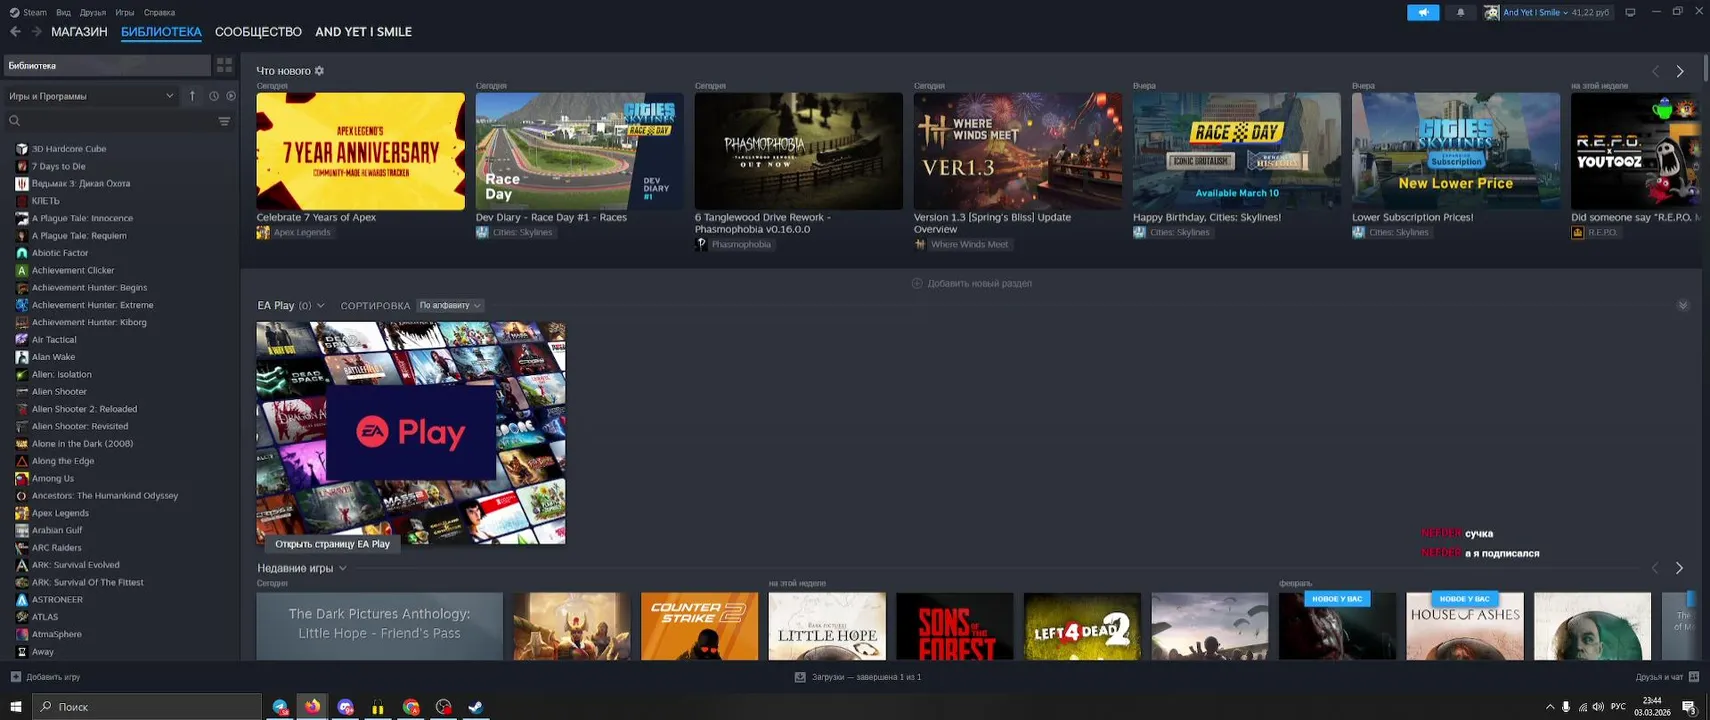This screenshot has height=720, width=1710.
Task: Open the account dropdown 'And Yet I Smile'
Action: tap(1535, 12)
